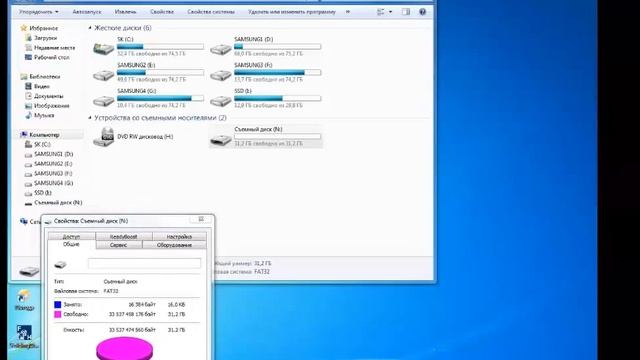Click Автозапуск in the Explorer toolbar
This screenshot has width=640, height=360.
coord(87,12)
